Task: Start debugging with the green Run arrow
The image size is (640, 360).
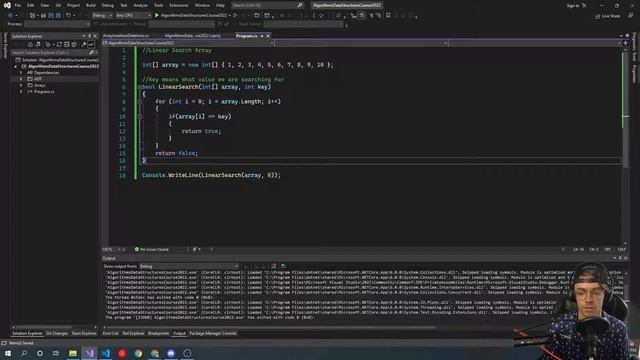Action: point(157,16)
